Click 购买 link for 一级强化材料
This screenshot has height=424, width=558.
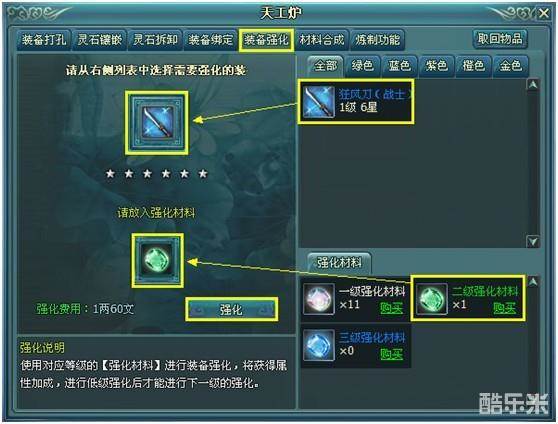pyautogui.click(x=391, y=308)
